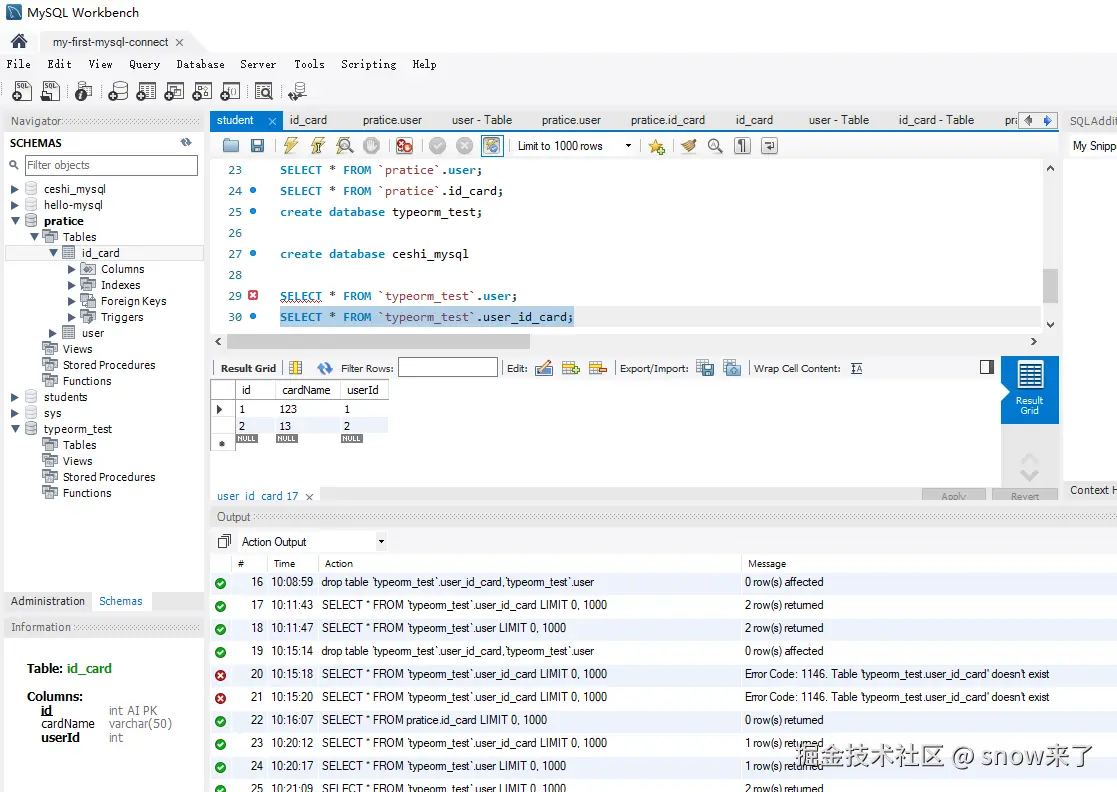Create a new stored procedure icon
Image resolution: width=1117 pixels, height=792 pixels.
coord(202,90)
